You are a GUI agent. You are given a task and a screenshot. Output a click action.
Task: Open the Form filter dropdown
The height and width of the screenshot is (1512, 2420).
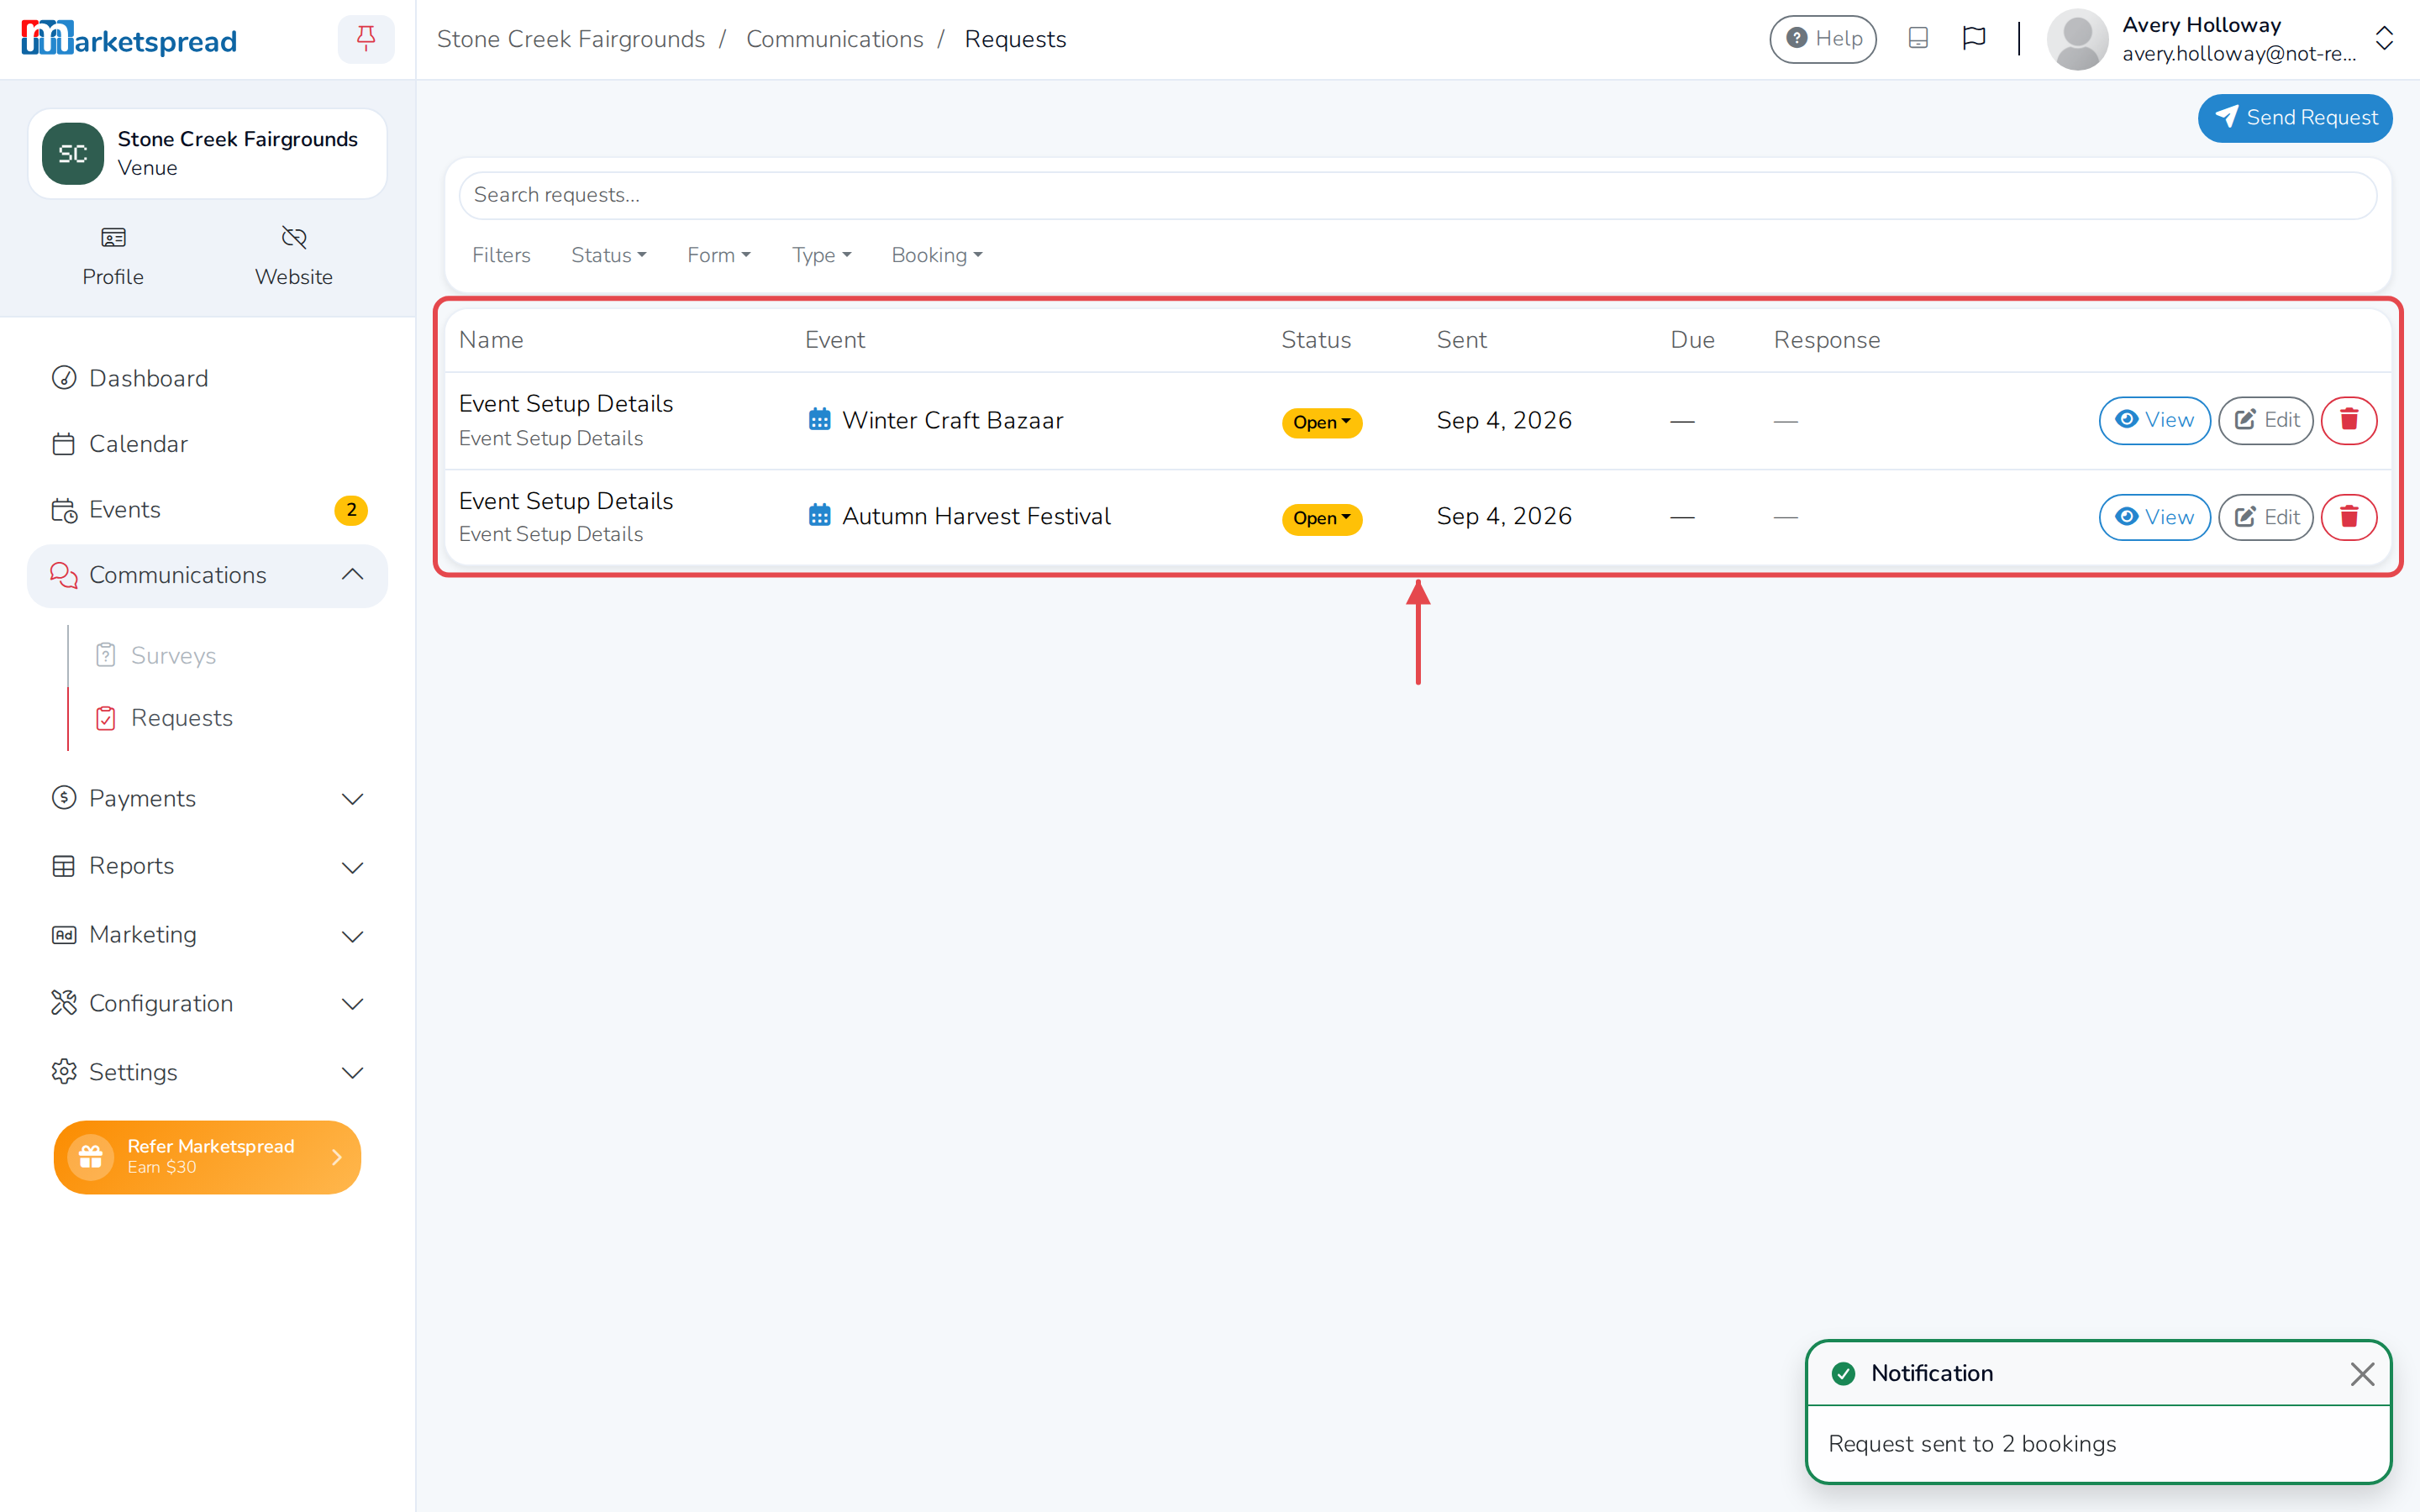718,255
